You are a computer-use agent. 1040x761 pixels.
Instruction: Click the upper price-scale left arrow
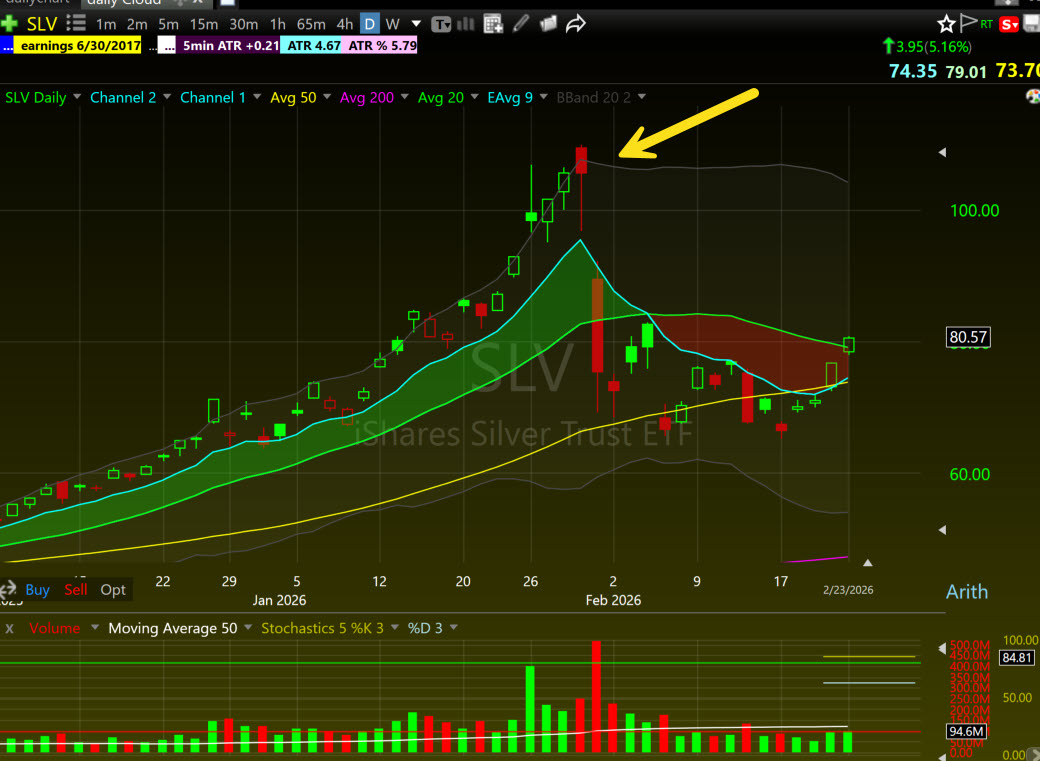[x=942, y=153]
